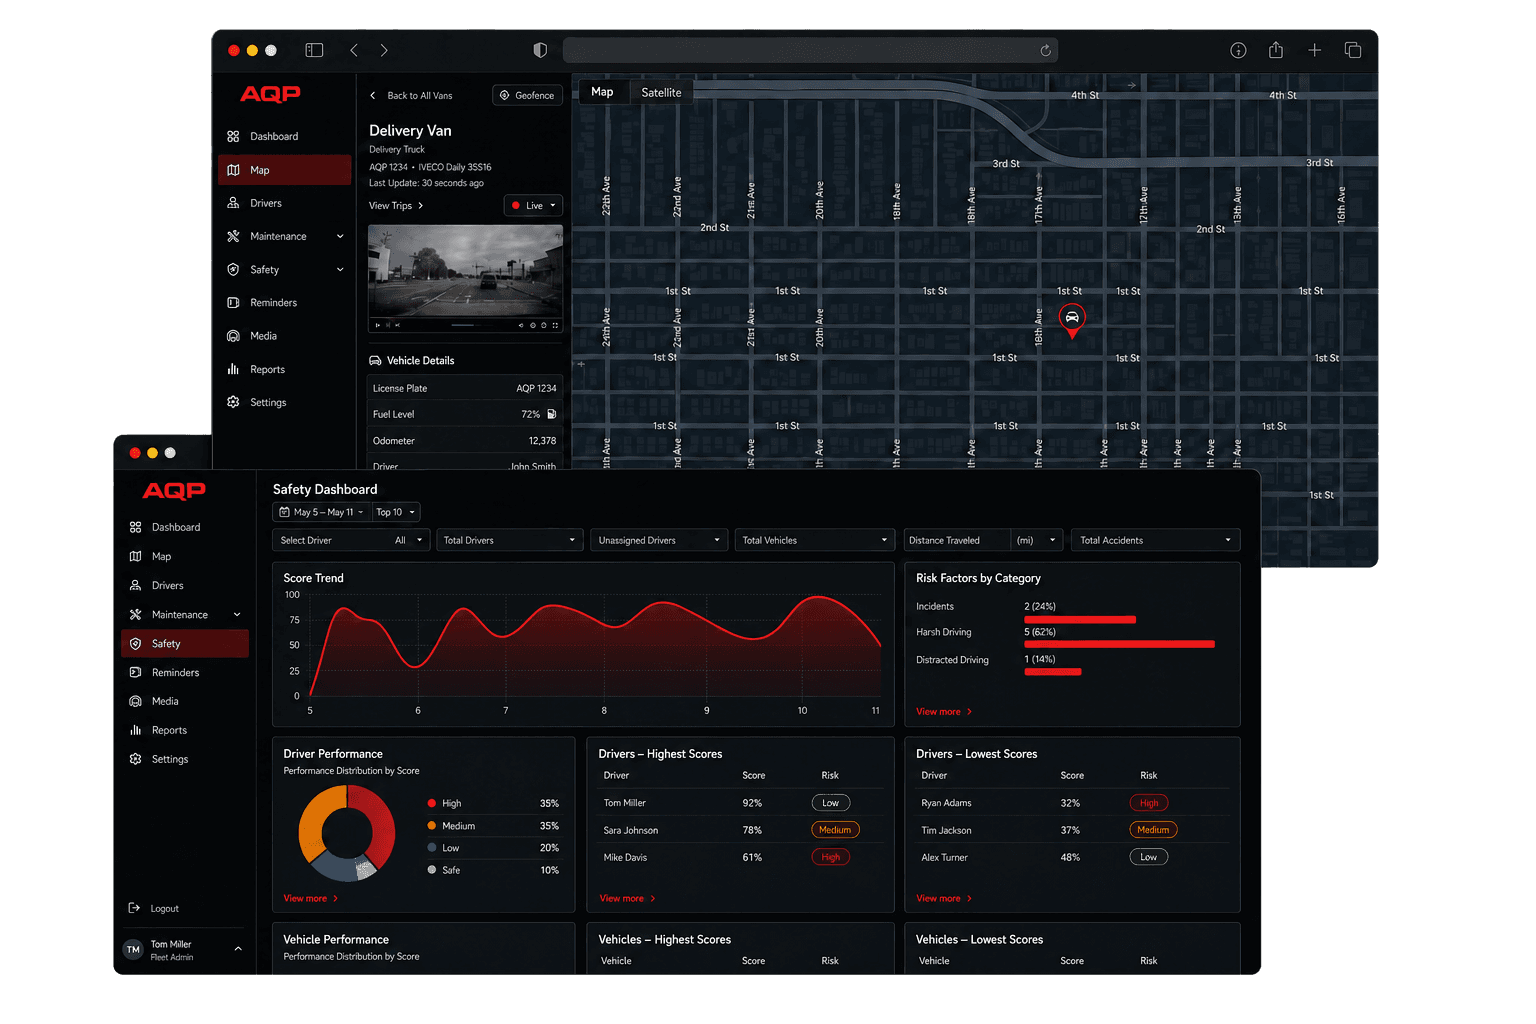The height and width of the screenshot is (1024, 1536).
Task: Expand Maintenance chevron in the Safety window sidebar
Action: [237, 615]
